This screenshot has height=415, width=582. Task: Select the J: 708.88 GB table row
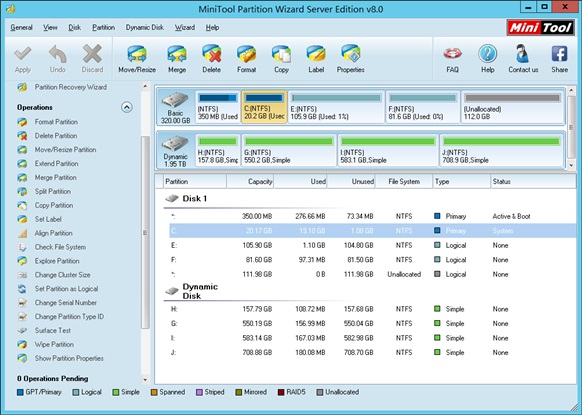372,353
